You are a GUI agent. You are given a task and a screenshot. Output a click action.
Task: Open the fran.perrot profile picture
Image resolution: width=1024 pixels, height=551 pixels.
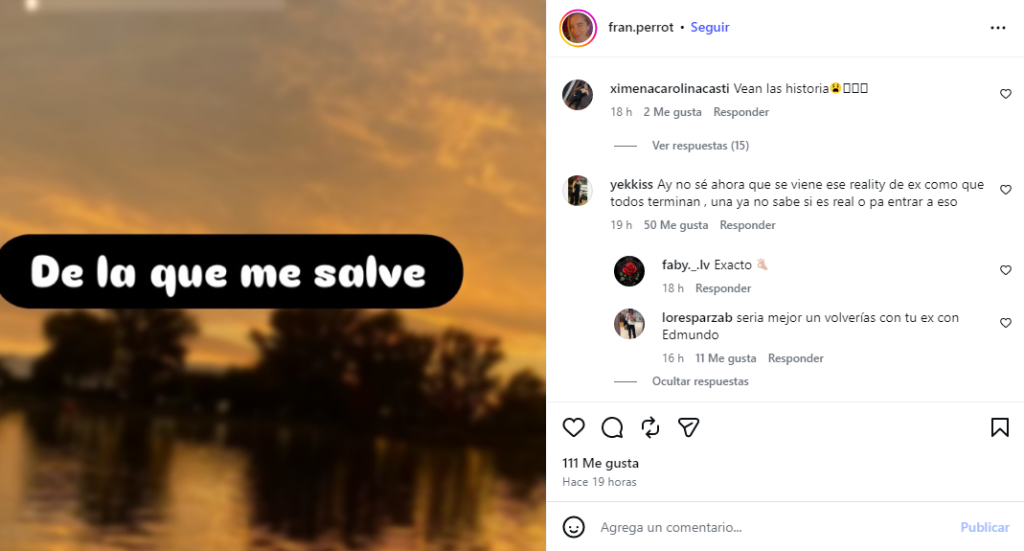pyautogui.click(x=578, y=28)
